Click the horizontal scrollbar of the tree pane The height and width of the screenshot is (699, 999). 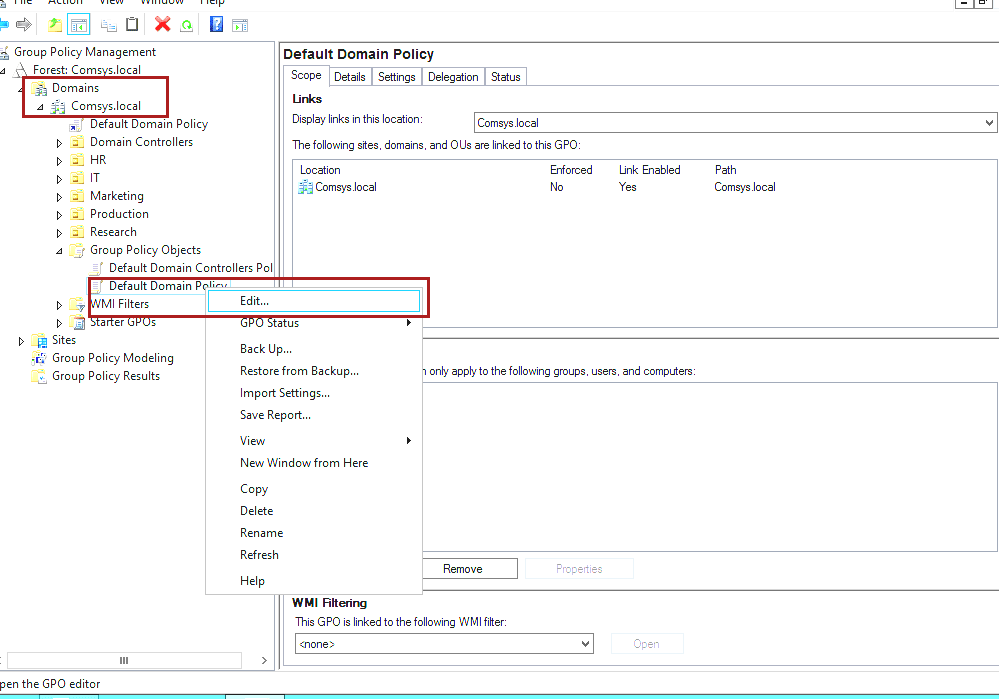pos(125,660)
